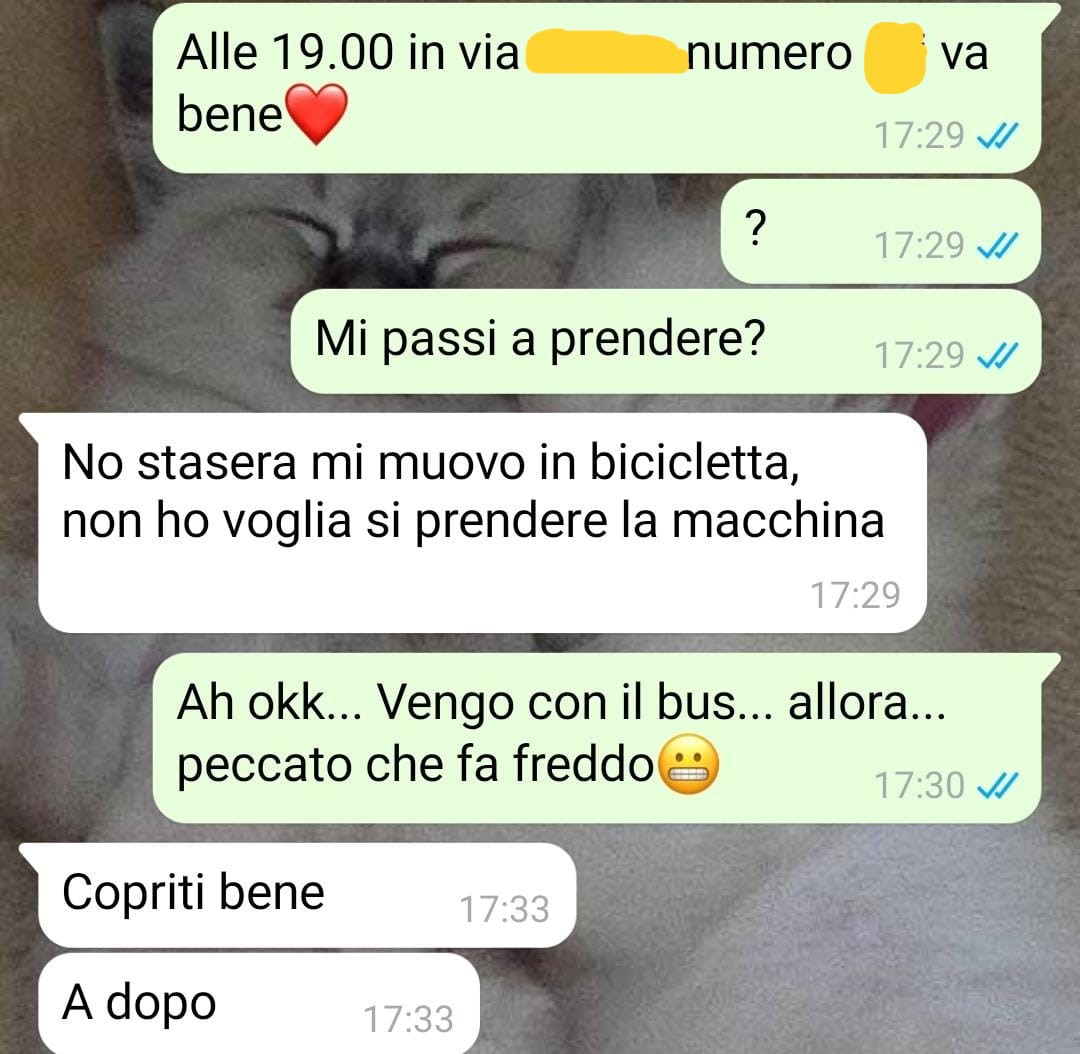Select the 'A dopo' message
Screen dimensions: 1080x1054
tap(259, 1003)
